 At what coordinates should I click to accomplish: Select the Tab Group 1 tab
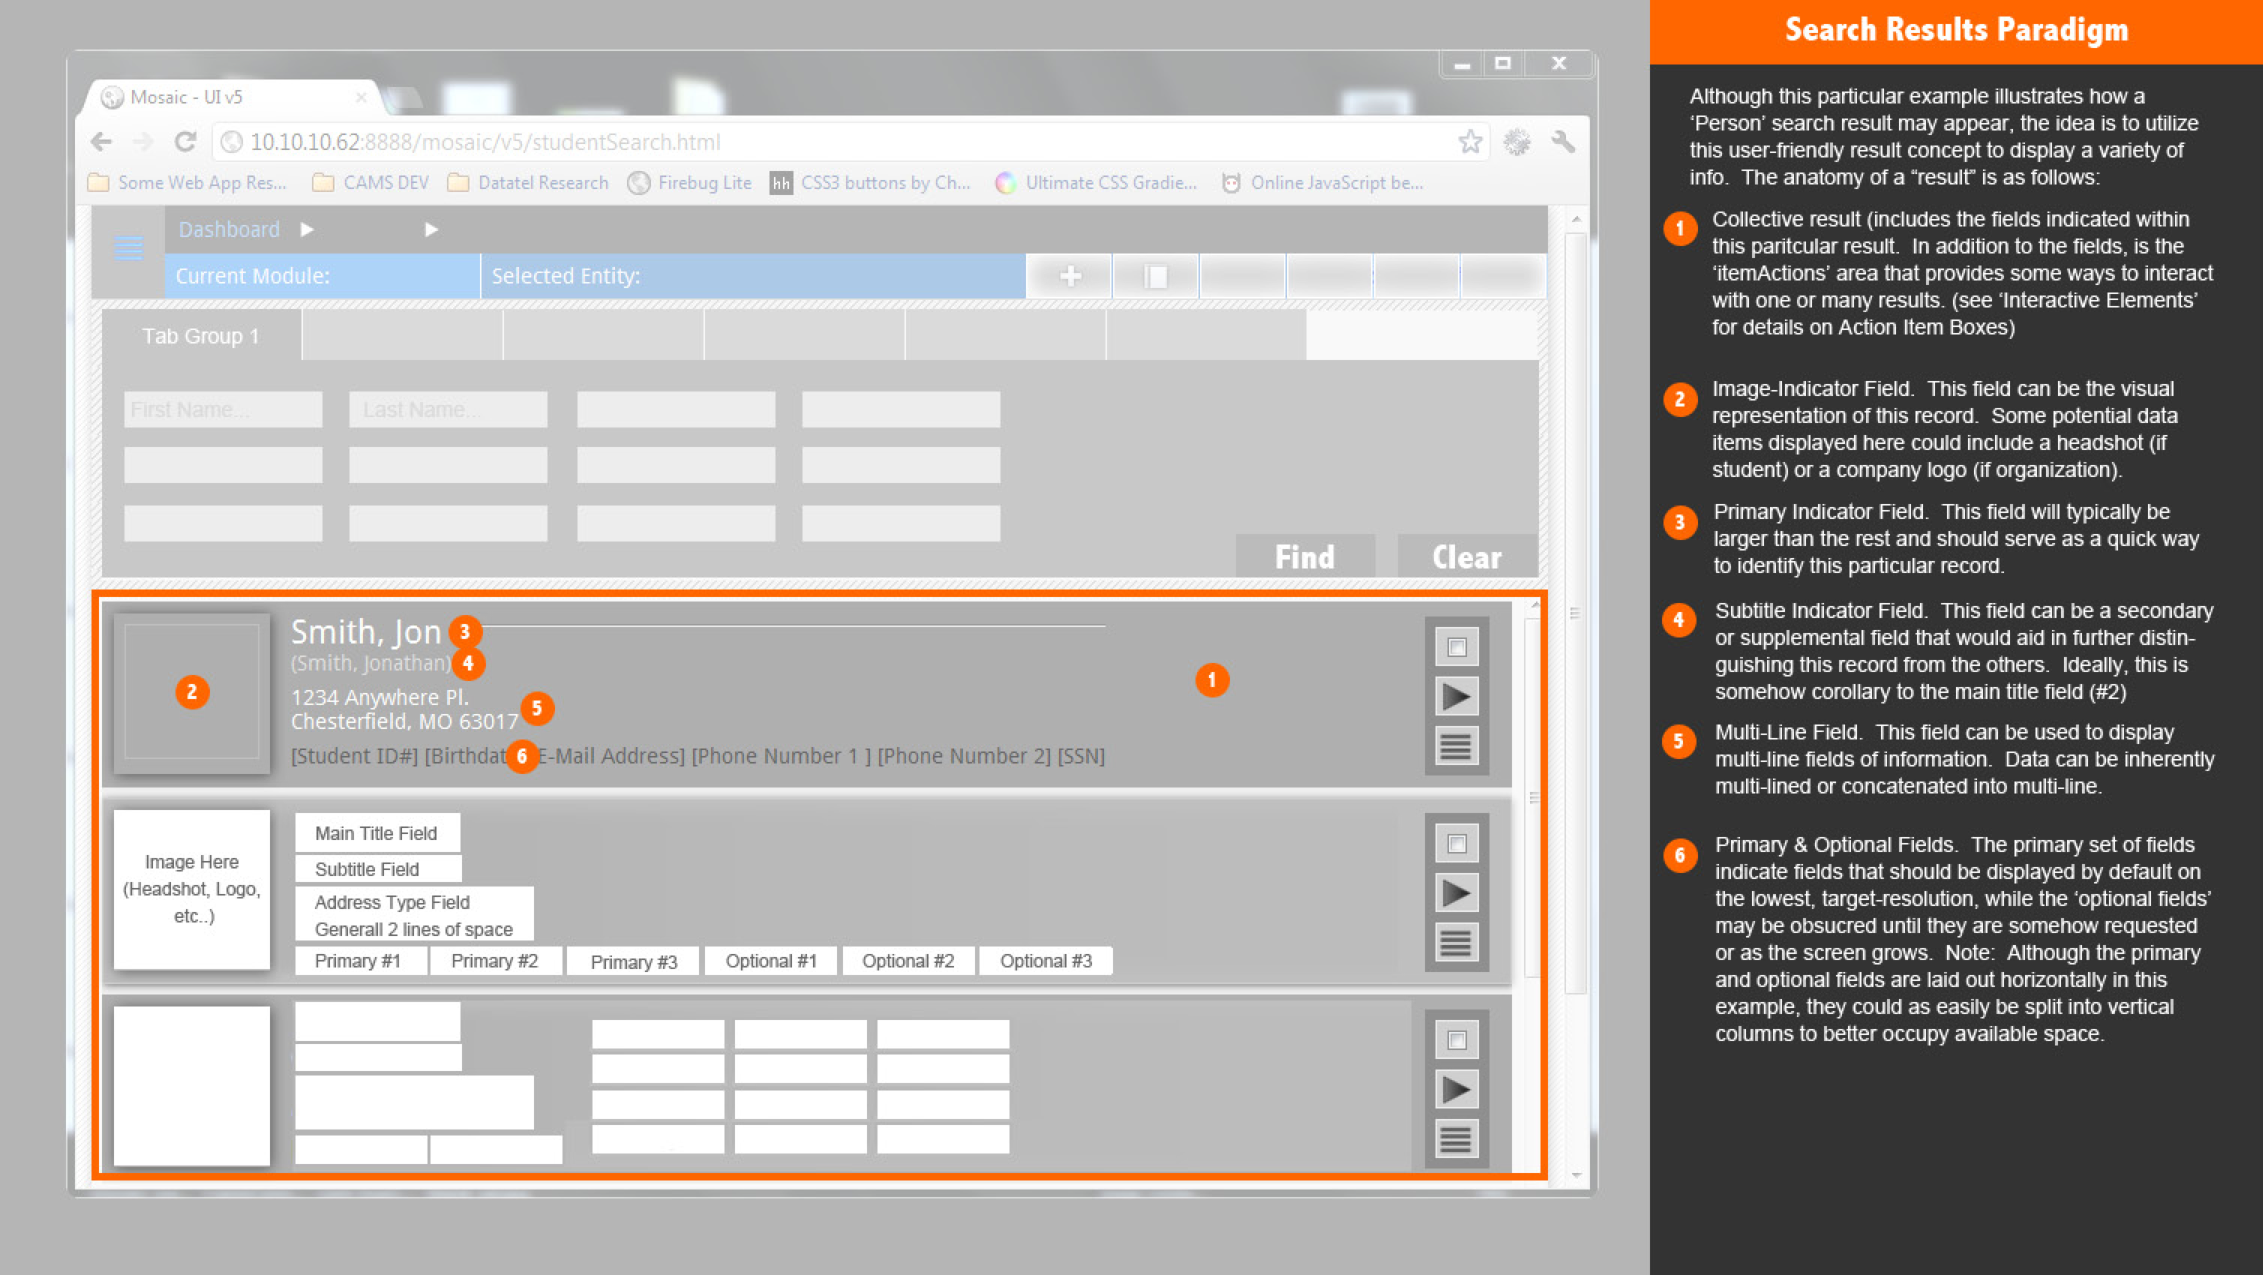coord(201,336)
